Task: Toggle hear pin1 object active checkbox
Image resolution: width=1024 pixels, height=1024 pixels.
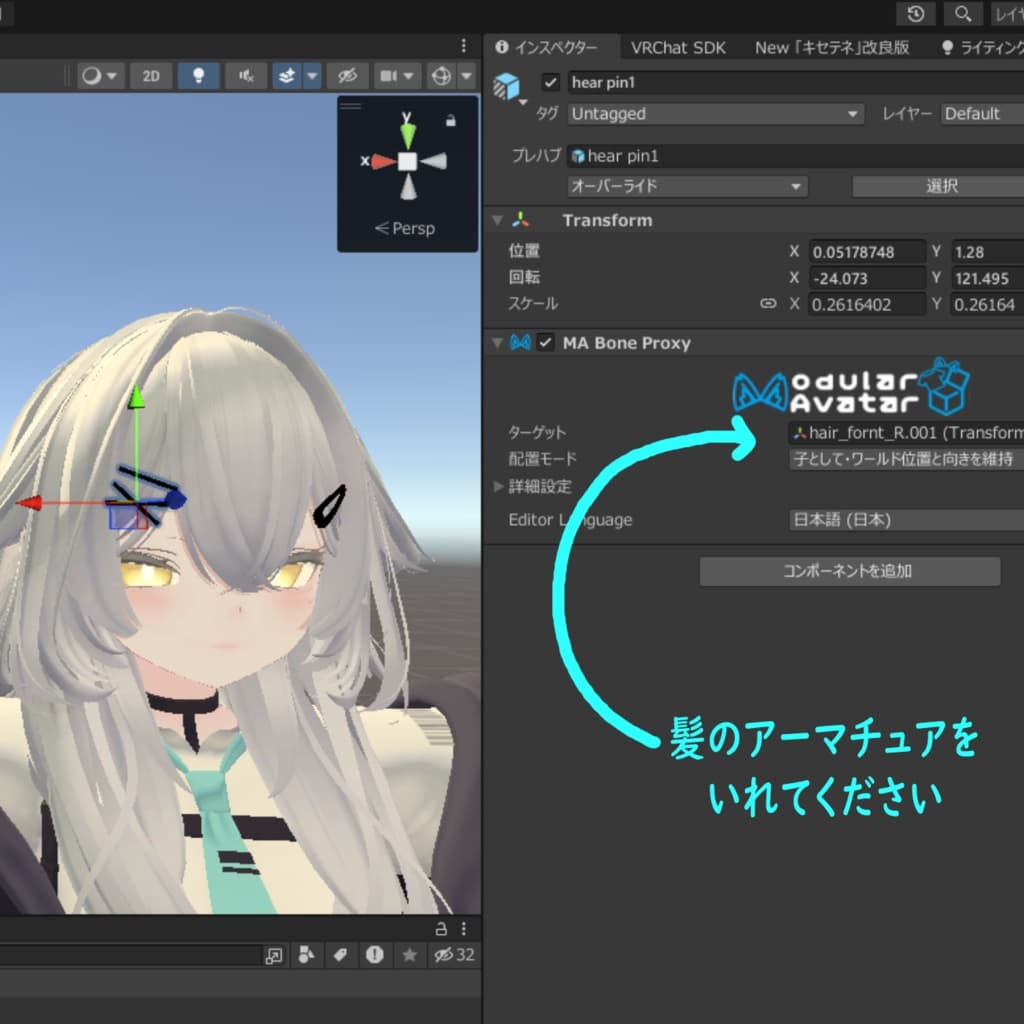Action: tap(550, 82)
